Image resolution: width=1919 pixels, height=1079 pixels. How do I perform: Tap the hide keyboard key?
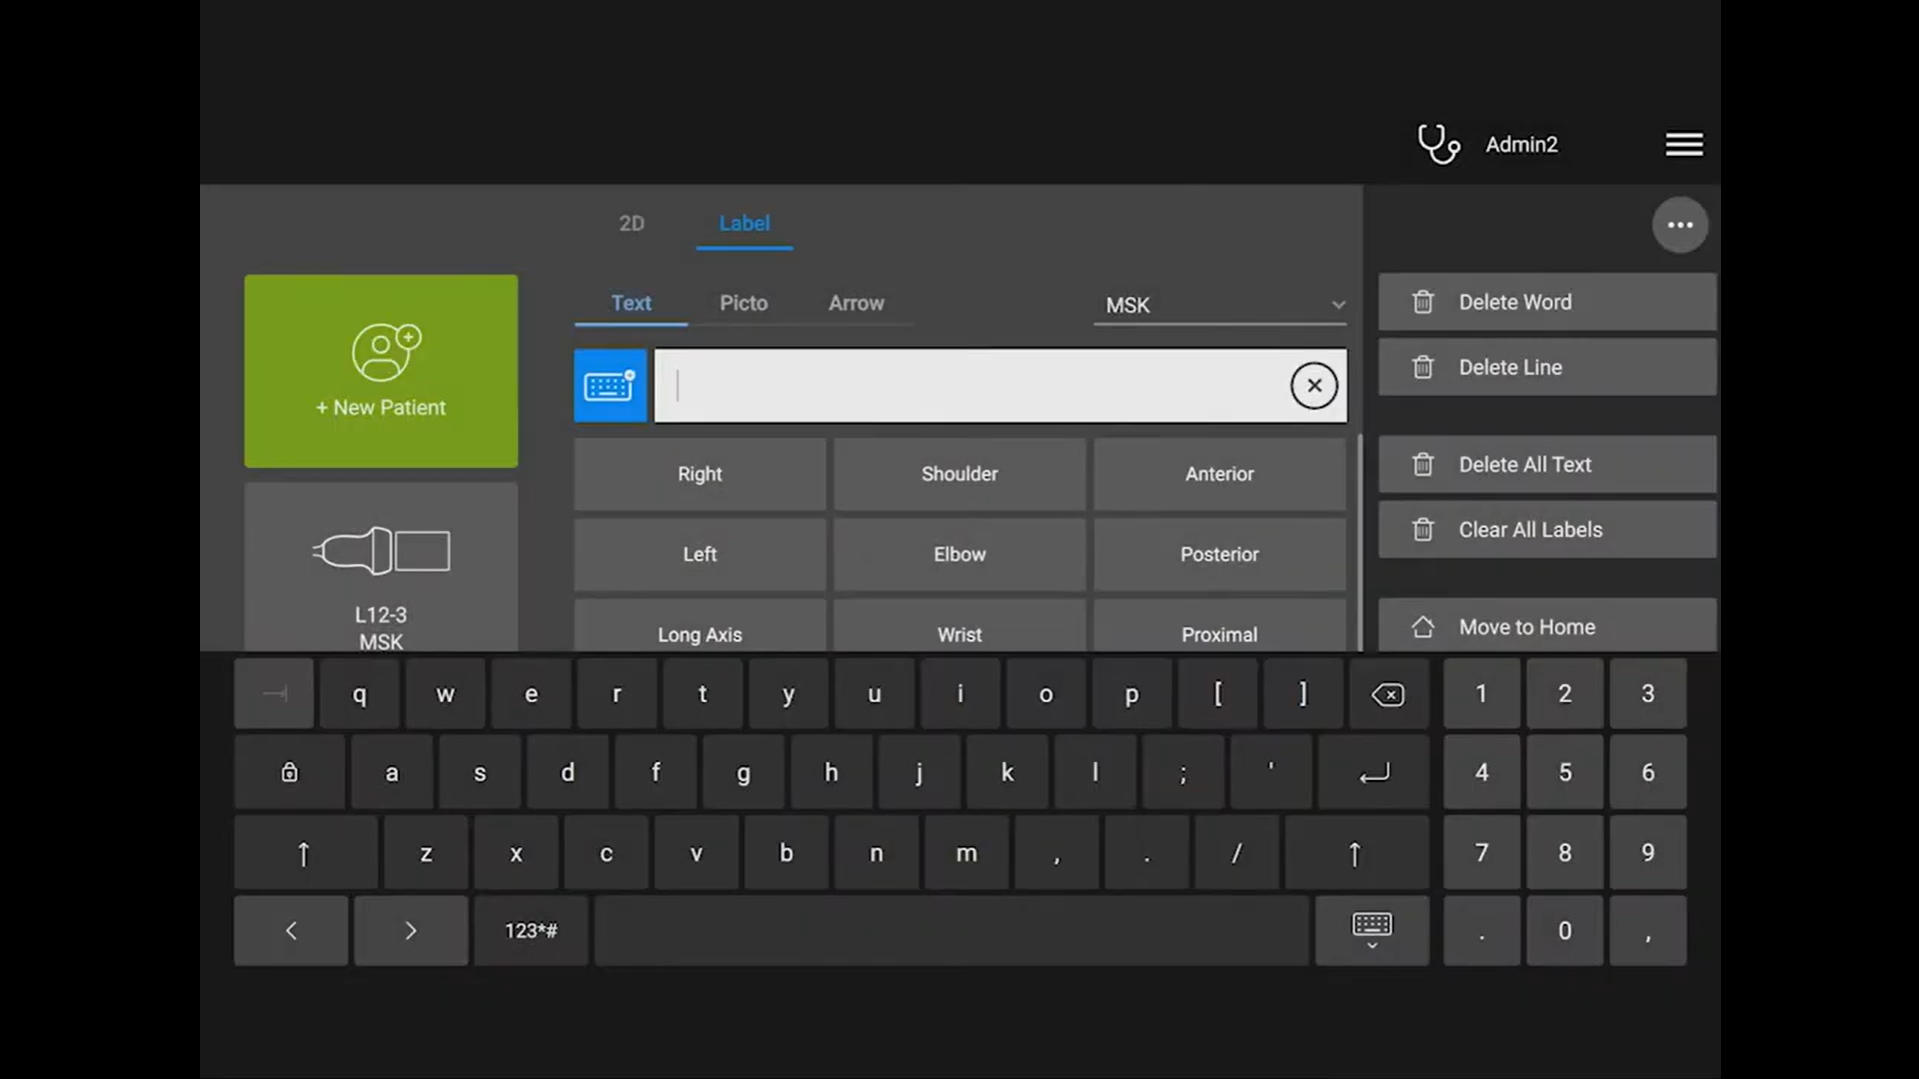(1371, 930)
